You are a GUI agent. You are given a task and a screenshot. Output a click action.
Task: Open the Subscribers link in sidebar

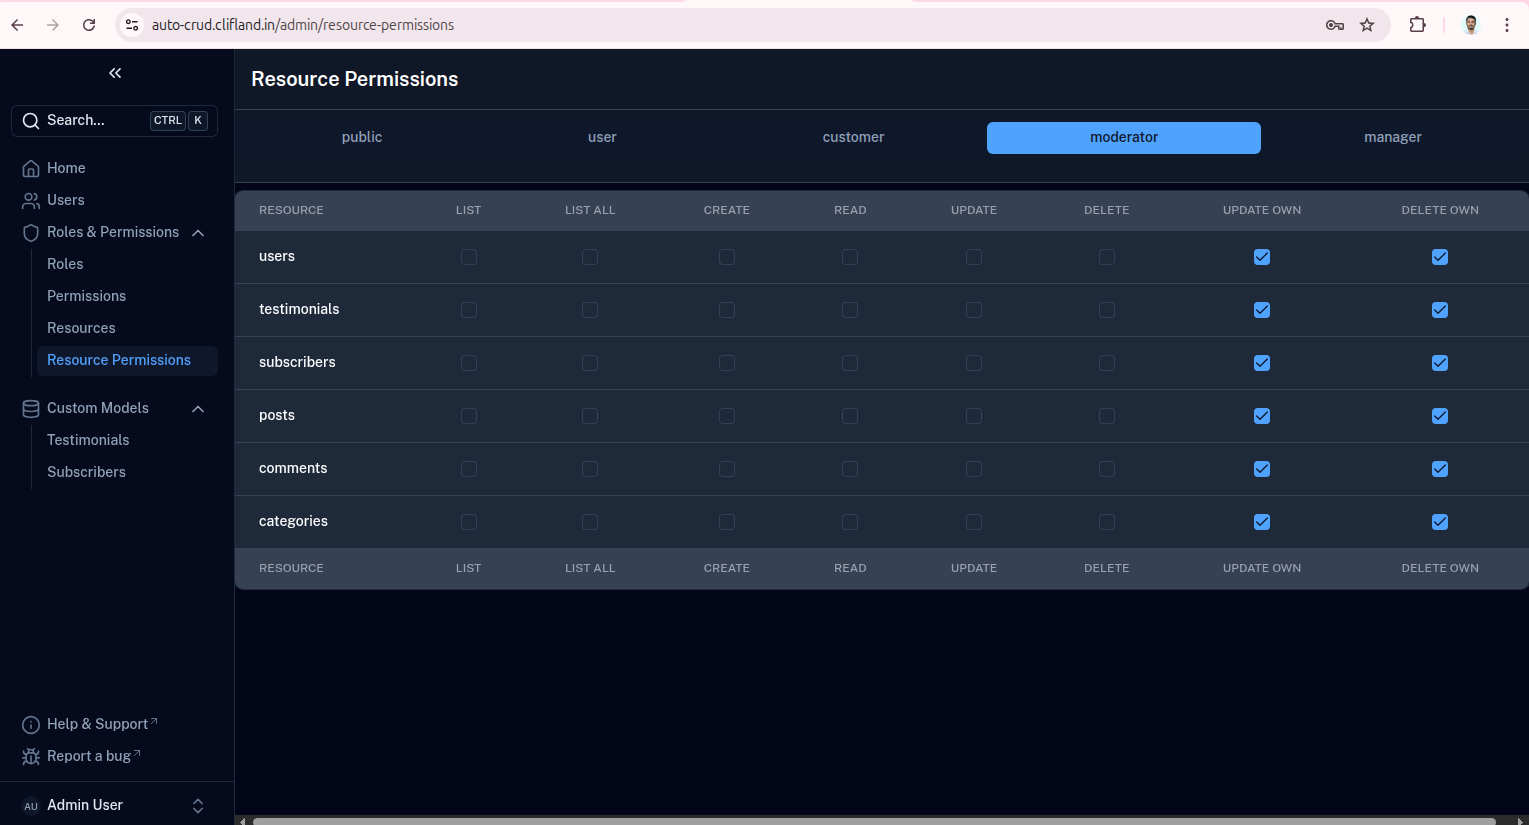86,472
